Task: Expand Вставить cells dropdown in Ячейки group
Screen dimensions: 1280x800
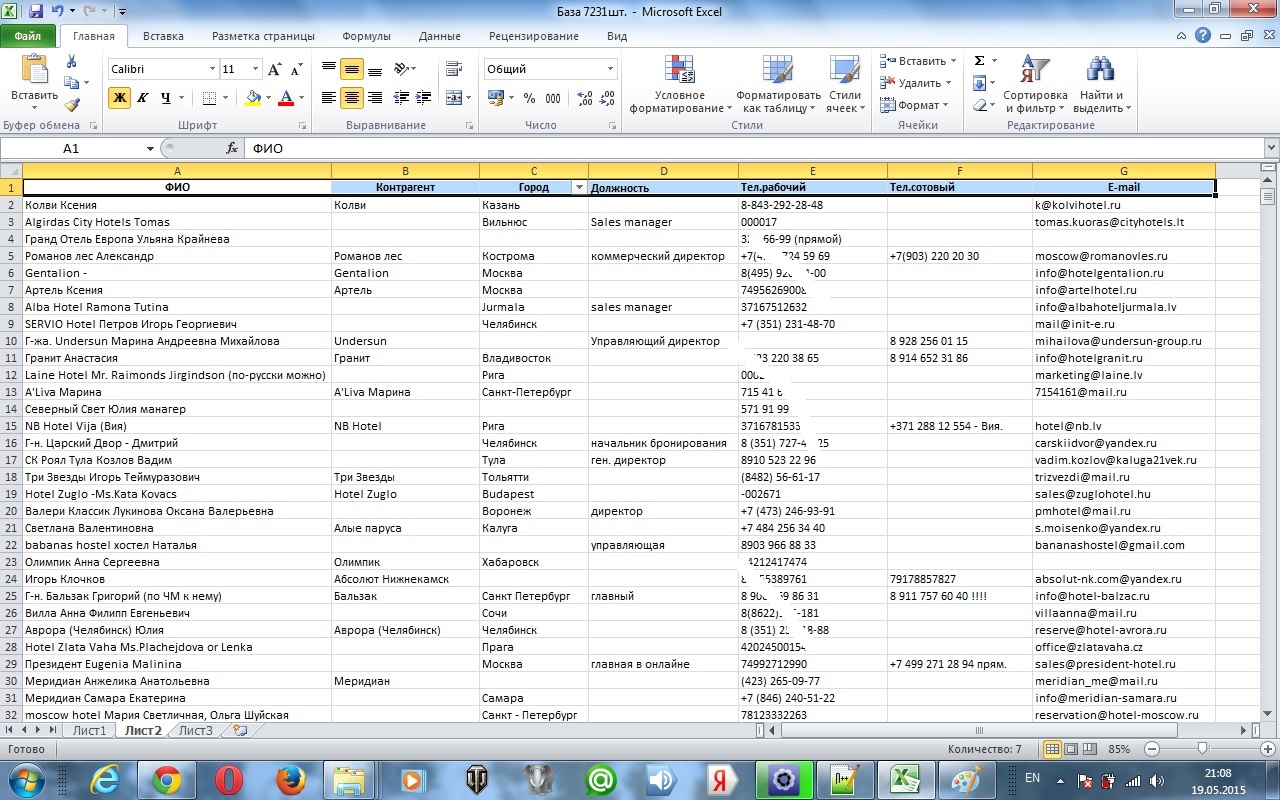Action: (953, 61)
